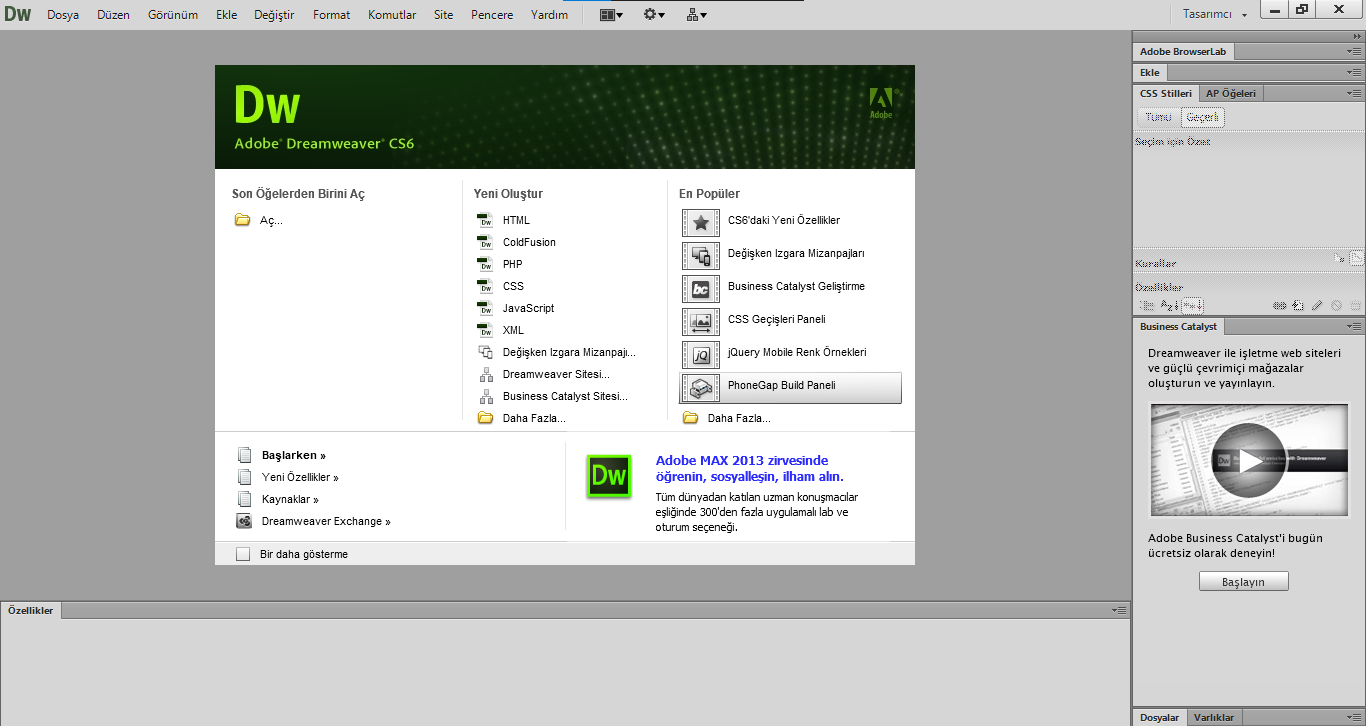Open the Kaynaklar » link
1366x726 pixels.
(x=290, y=499)
